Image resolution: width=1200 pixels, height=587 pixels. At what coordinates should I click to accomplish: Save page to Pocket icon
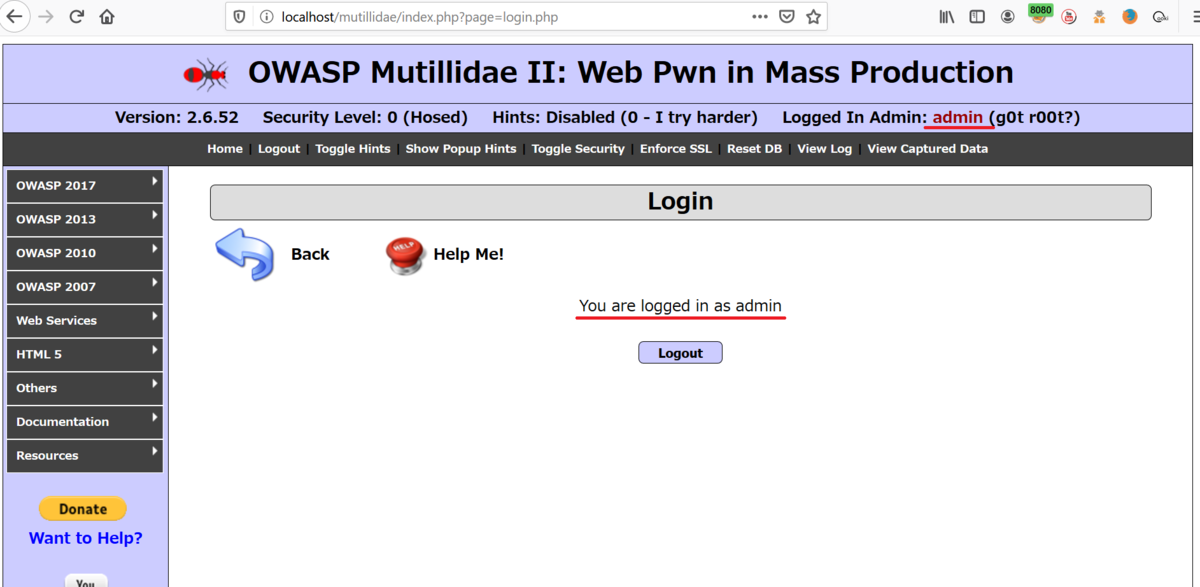click(x=787, y=17)
